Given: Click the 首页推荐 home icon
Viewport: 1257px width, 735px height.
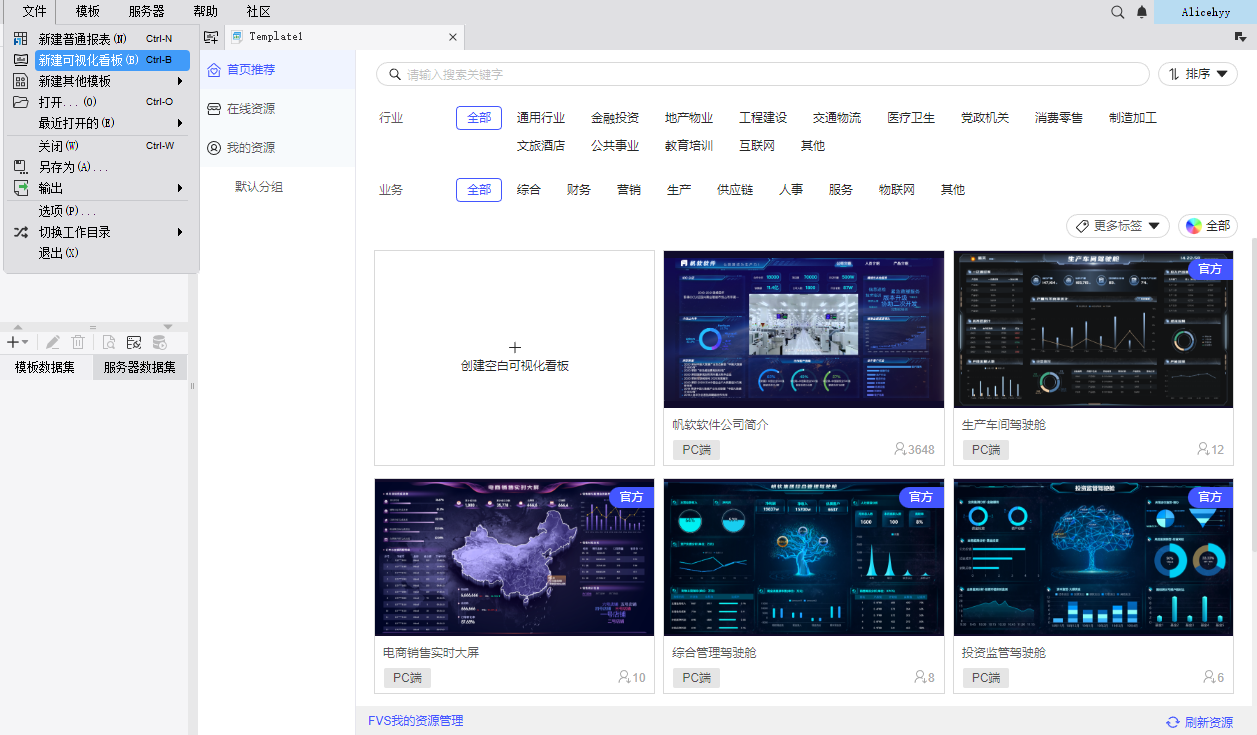Looking at the screenshot, I should pyautogui.click(x=213, y=70).
